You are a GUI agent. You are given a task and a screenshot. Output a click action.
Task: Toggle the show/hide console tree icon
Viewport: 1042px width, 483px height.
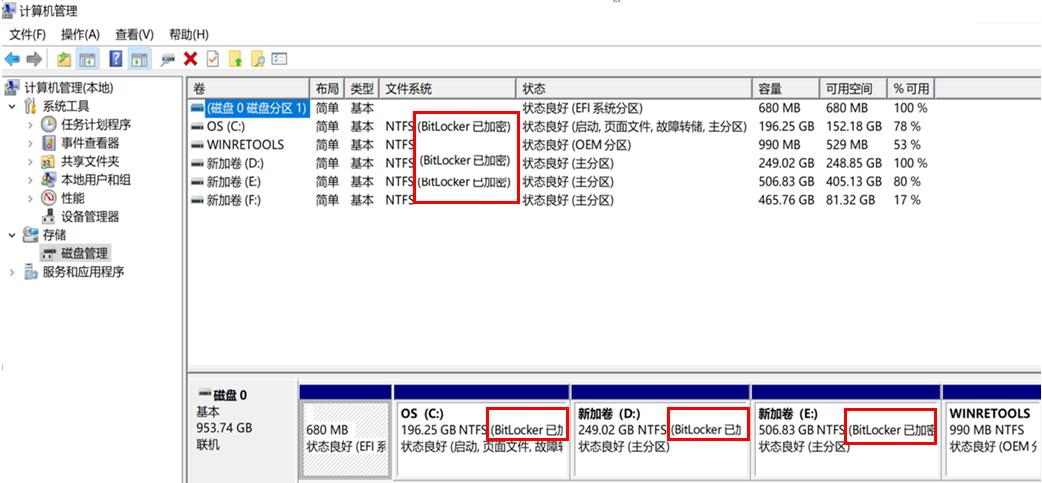point(87,59)
